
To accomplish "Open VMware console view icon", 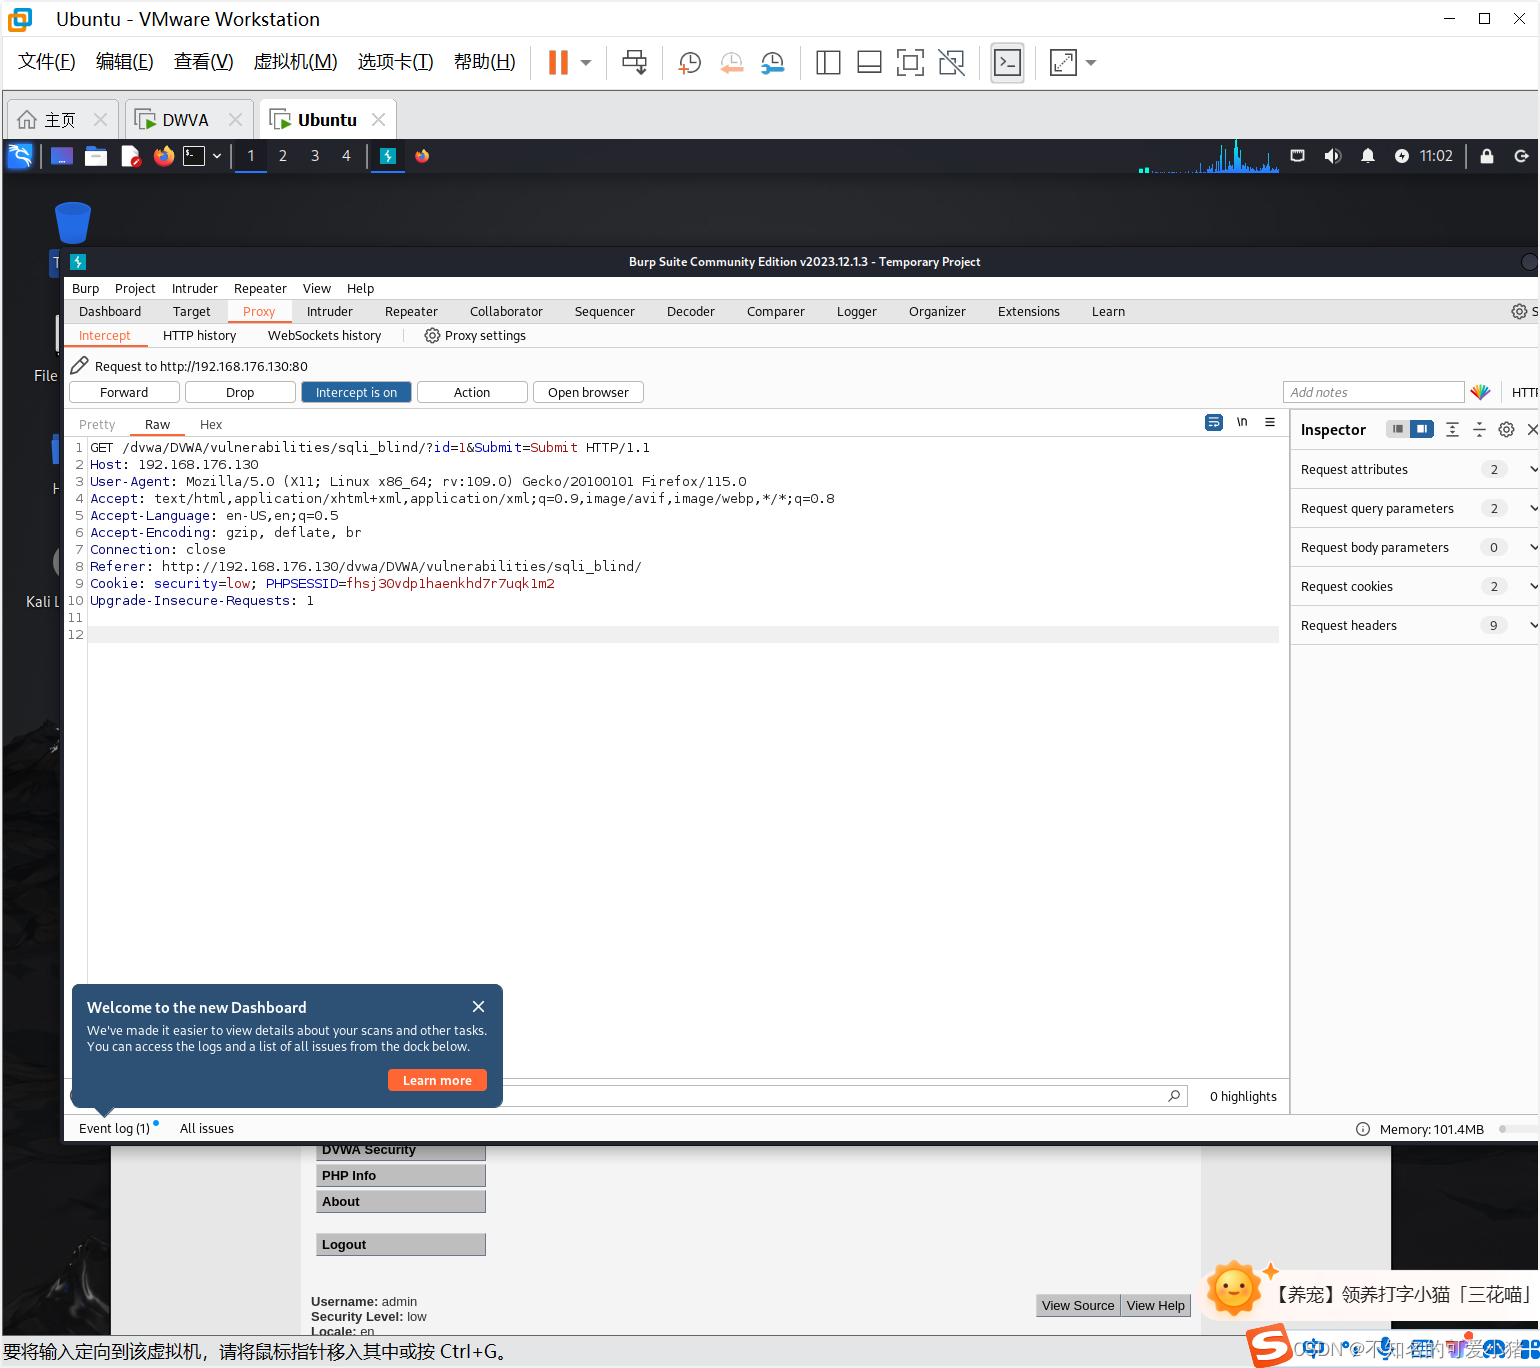I will [1007, 63].
